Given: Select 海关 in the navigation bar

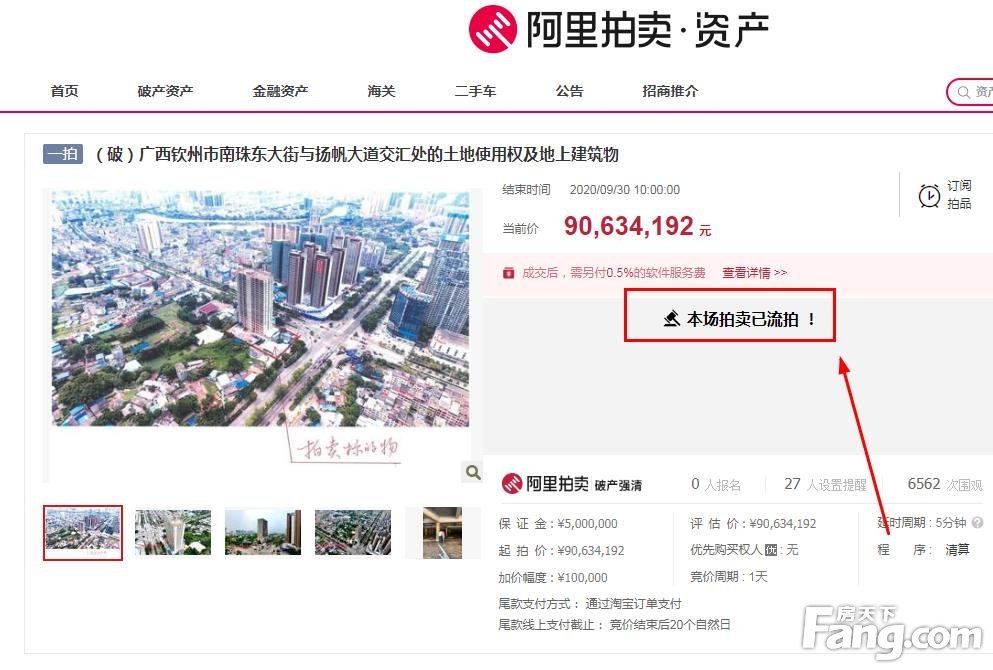Looking at the screenshot, I should tap(381, 91).
